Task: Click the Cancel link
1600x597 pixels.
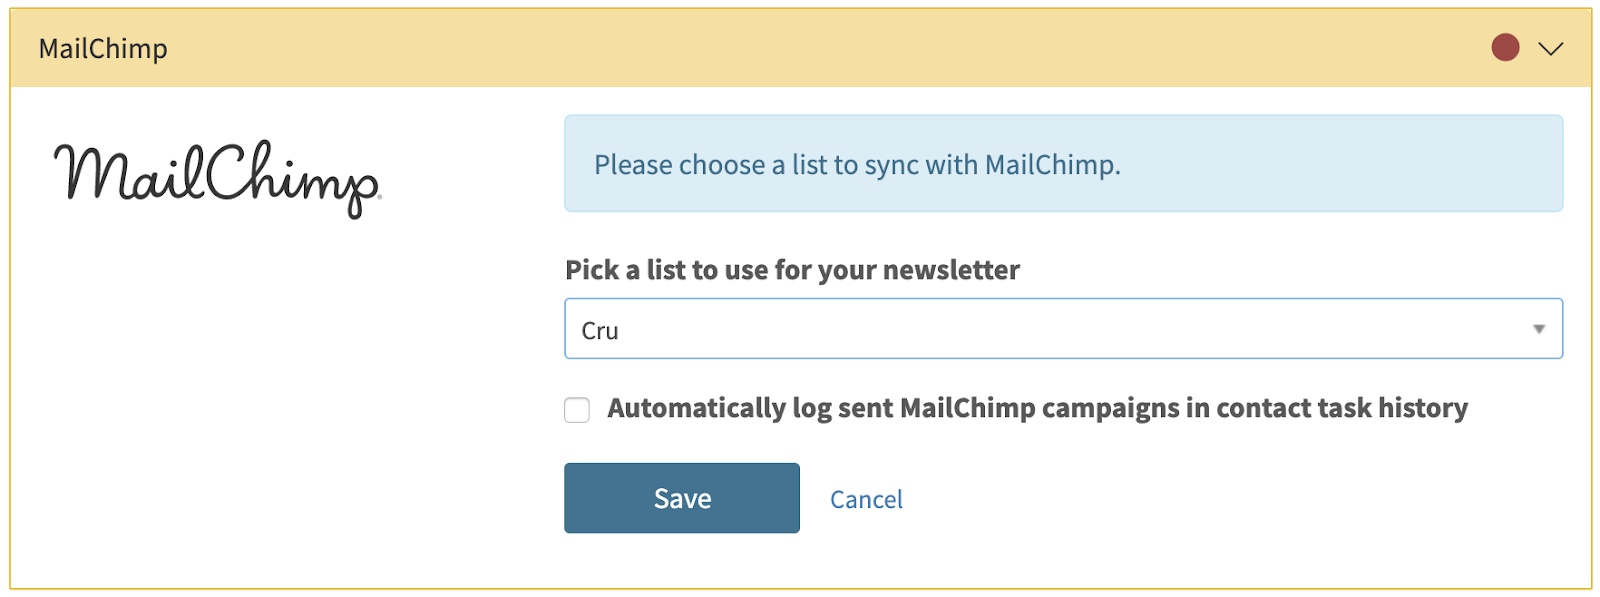Action: [x=866, y=499]
